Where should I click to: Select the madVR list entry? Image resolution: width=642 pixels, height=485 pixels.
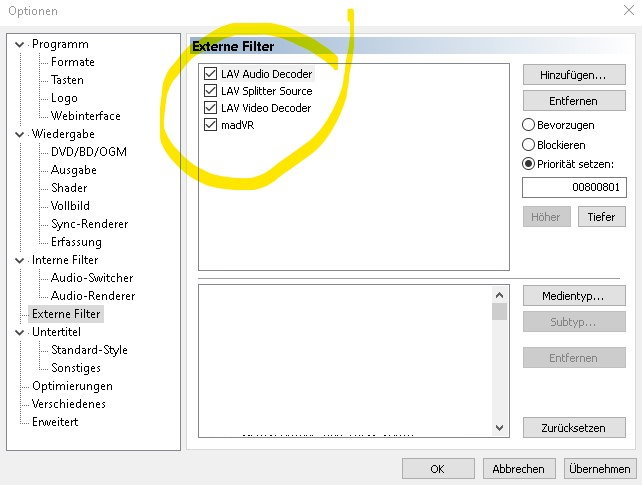237,125
